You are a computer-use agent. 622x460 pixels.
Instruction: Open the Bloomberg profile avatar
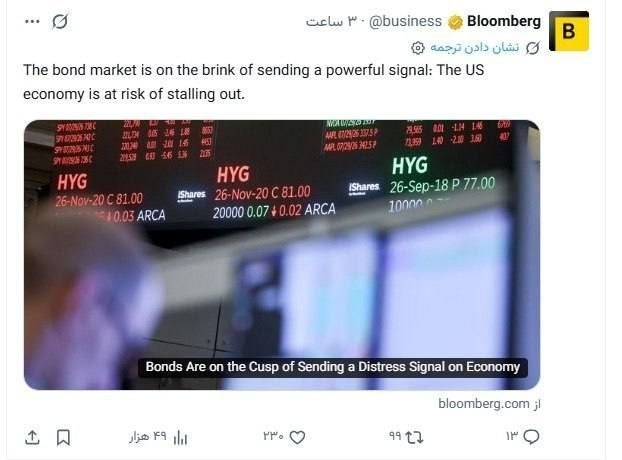[x=569, y=31]
